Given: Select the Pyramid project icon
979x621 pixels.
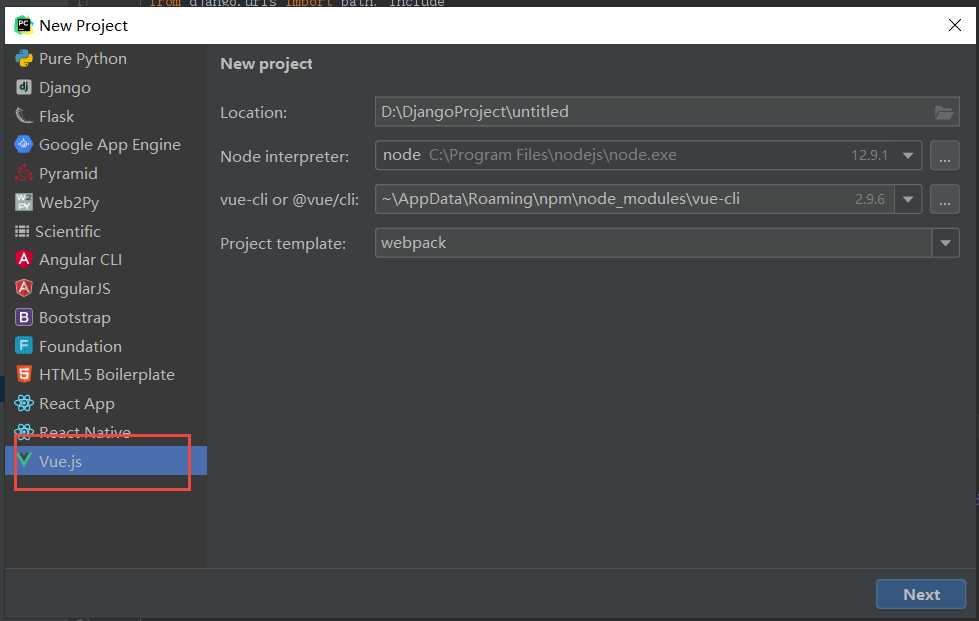Looking at the screenshot, I should coord(24,174).
